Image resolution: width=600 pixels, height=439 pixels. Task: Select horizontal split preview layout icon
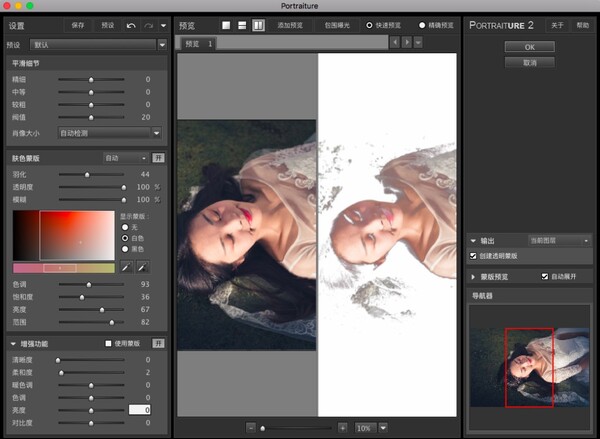click(x=242, y=25)
